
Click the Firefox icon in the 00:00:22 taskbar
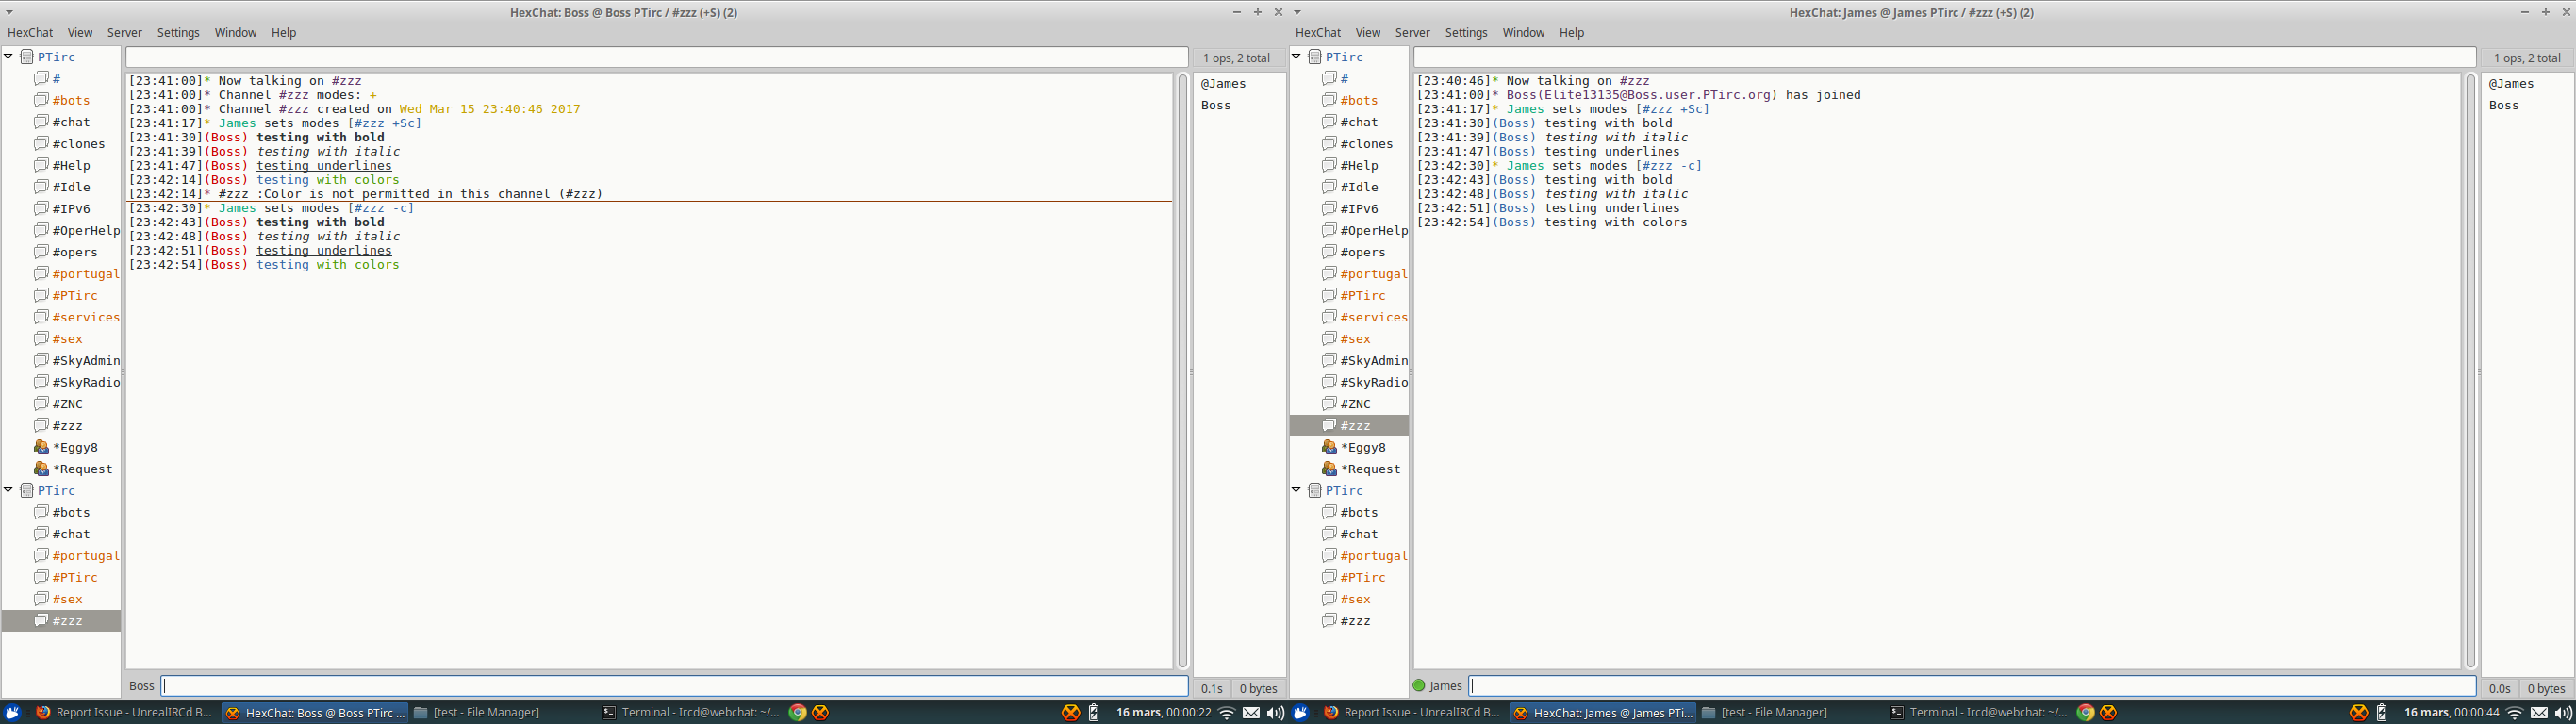point(43,712)
